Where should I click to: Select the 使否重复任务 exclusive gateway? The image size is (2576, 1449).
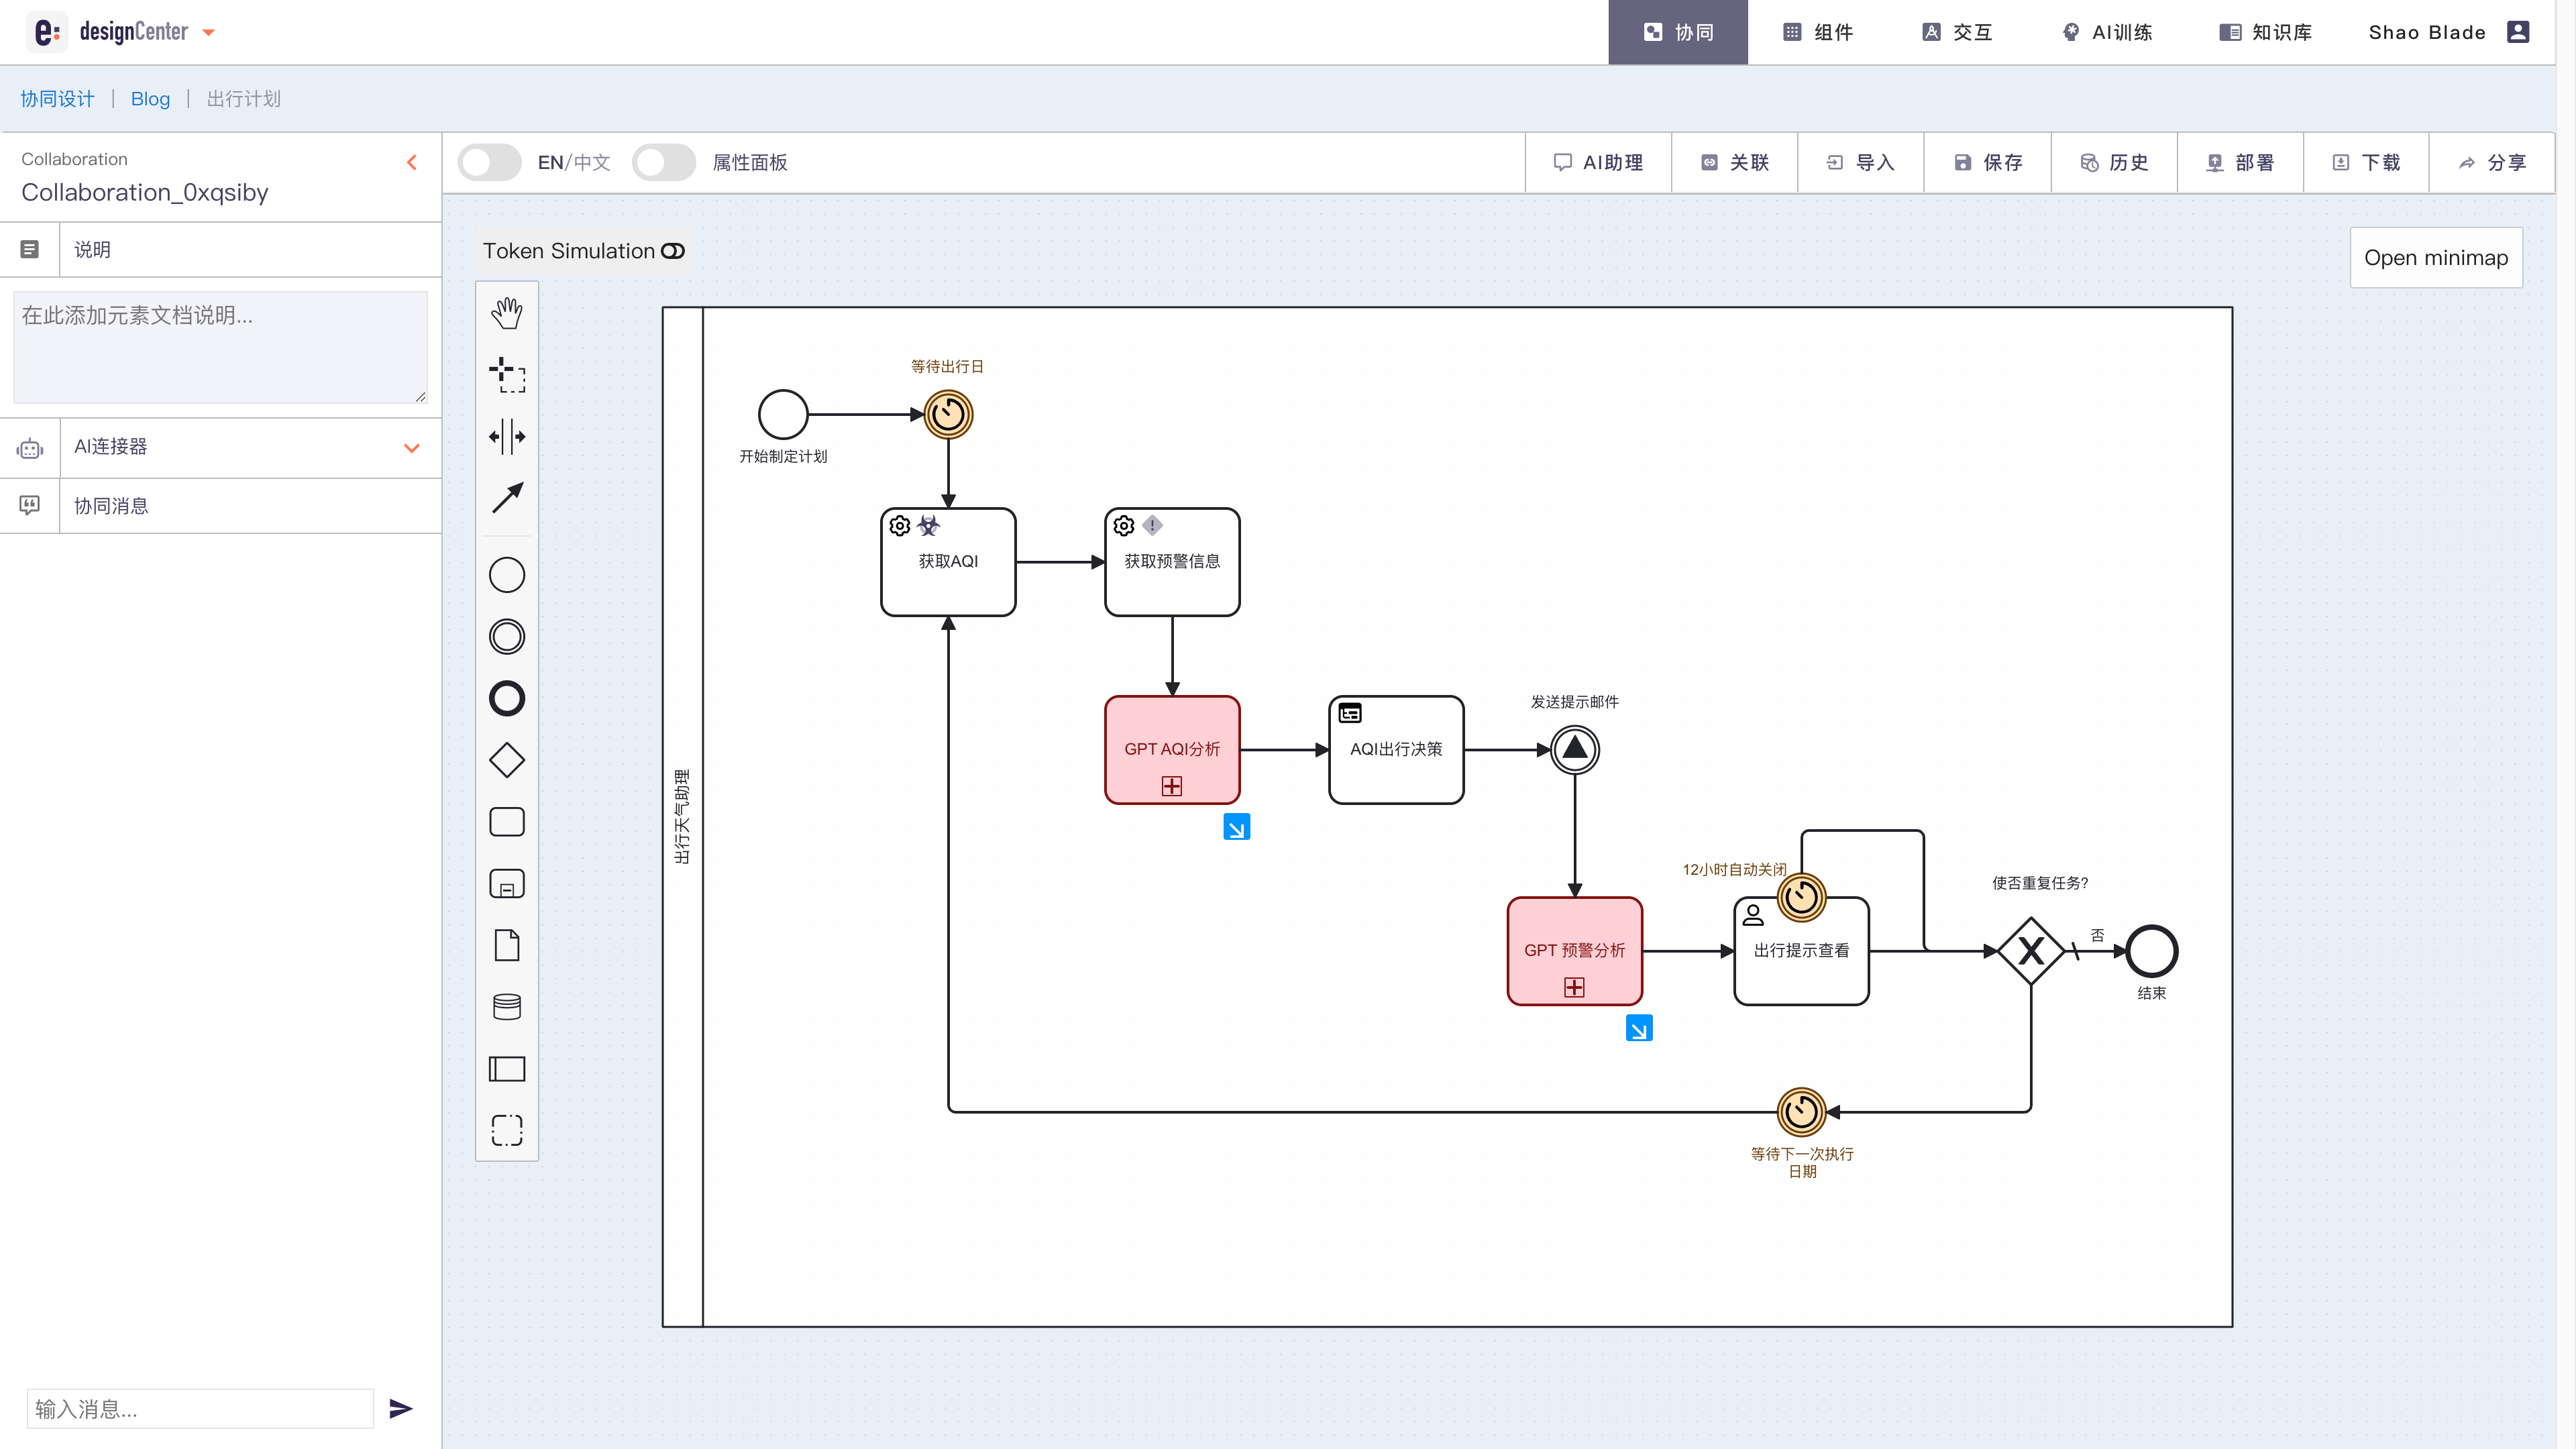pos(2031,951)
